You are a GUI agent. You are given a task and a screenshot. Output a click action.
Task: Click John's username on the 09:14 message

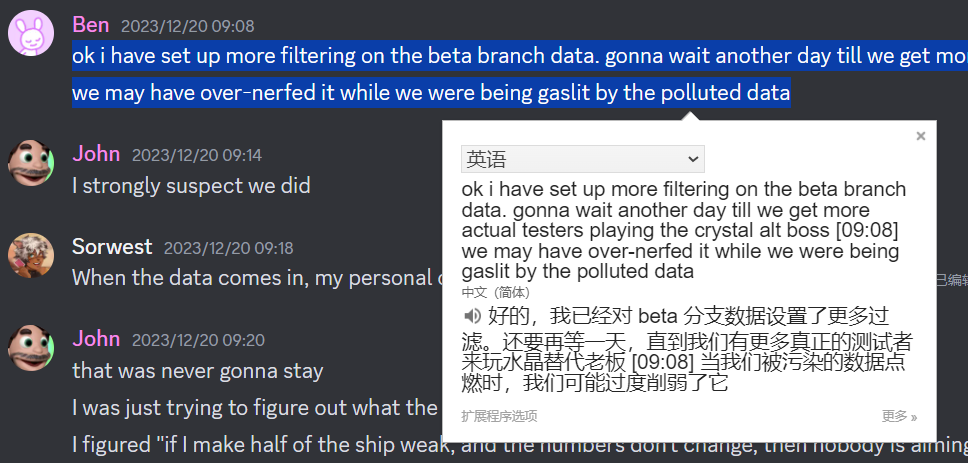point(96,154)
